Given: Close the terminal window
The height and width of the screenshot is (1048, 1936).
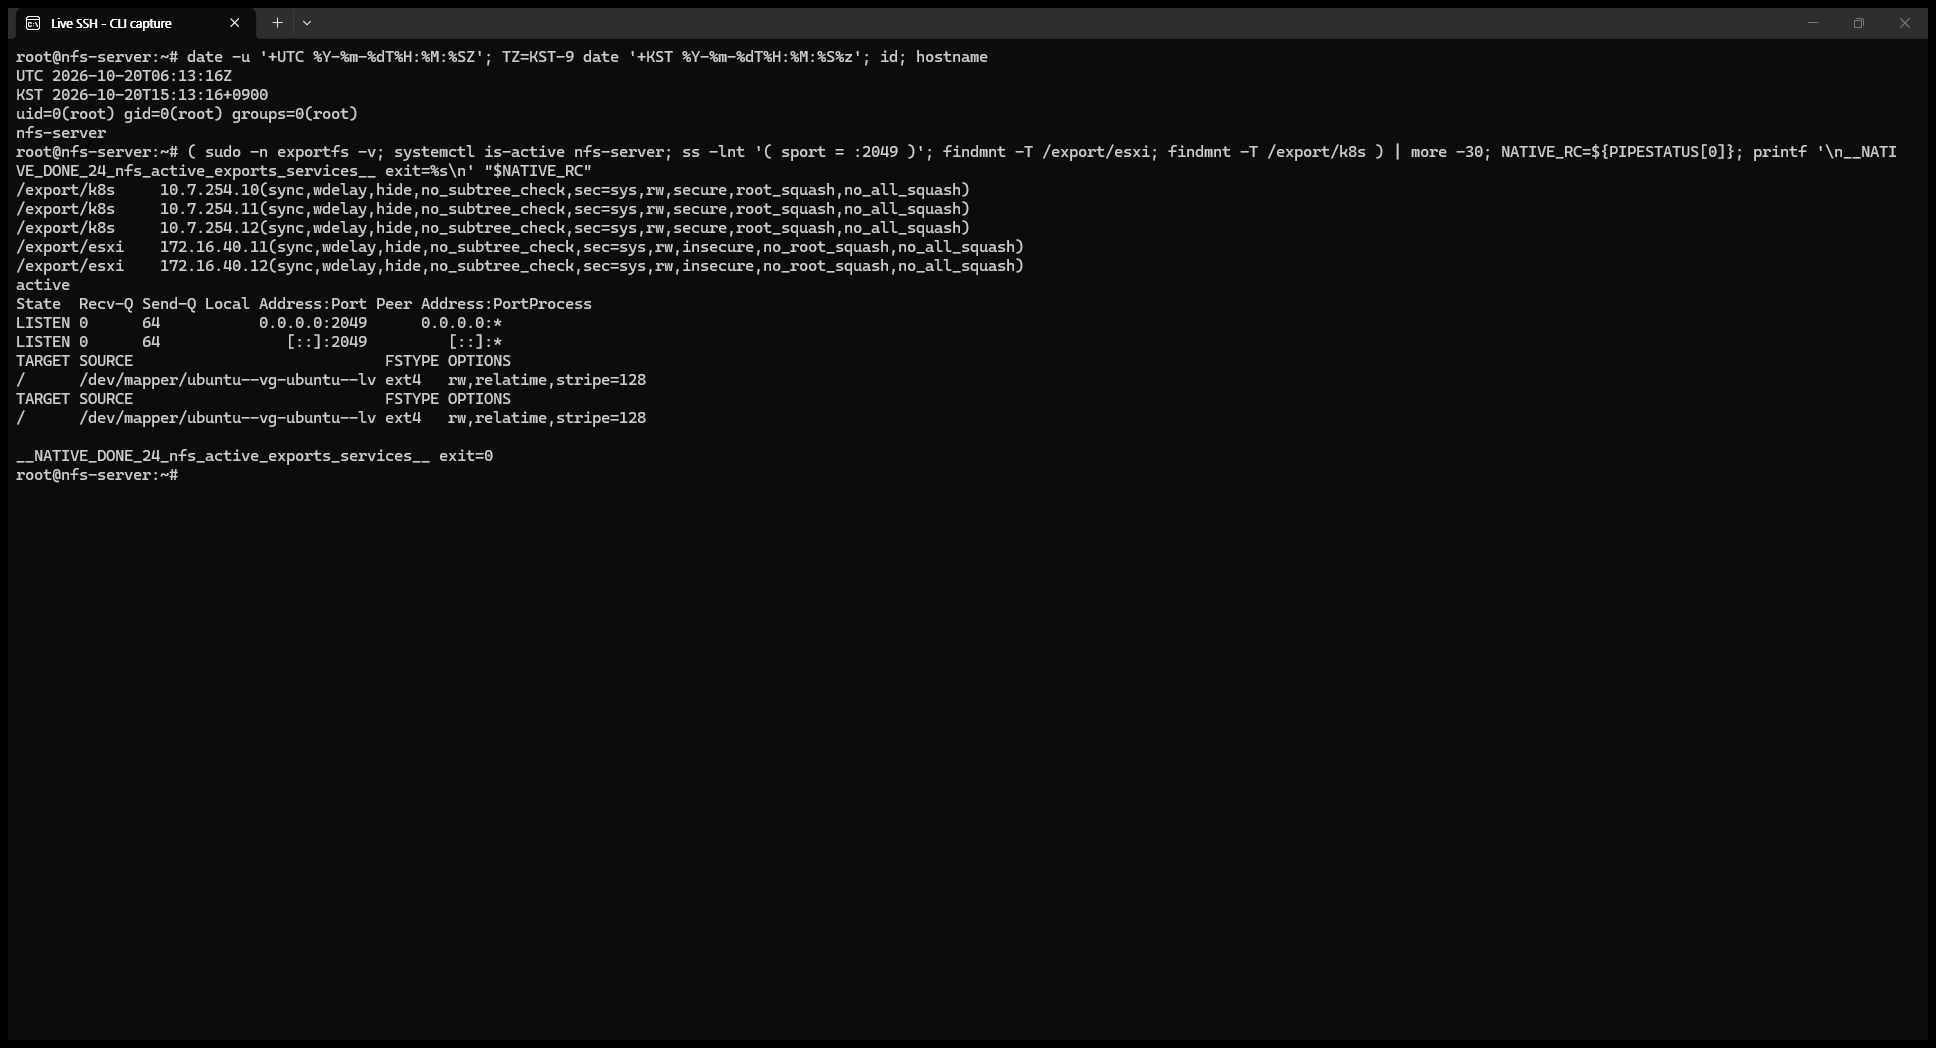Looking at the screenshot, I should [1904, 23].
